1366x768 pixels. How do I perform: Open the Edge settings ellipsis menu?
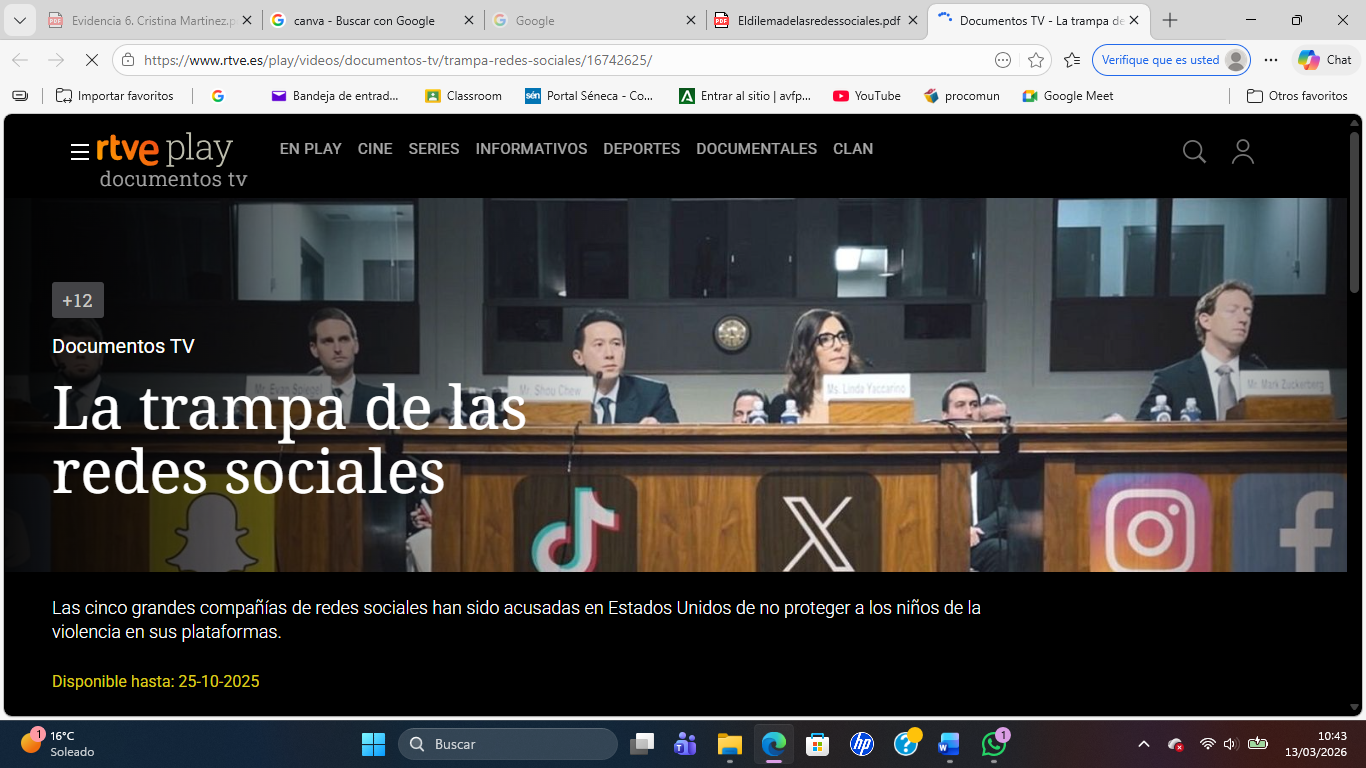coord(1271,60)
